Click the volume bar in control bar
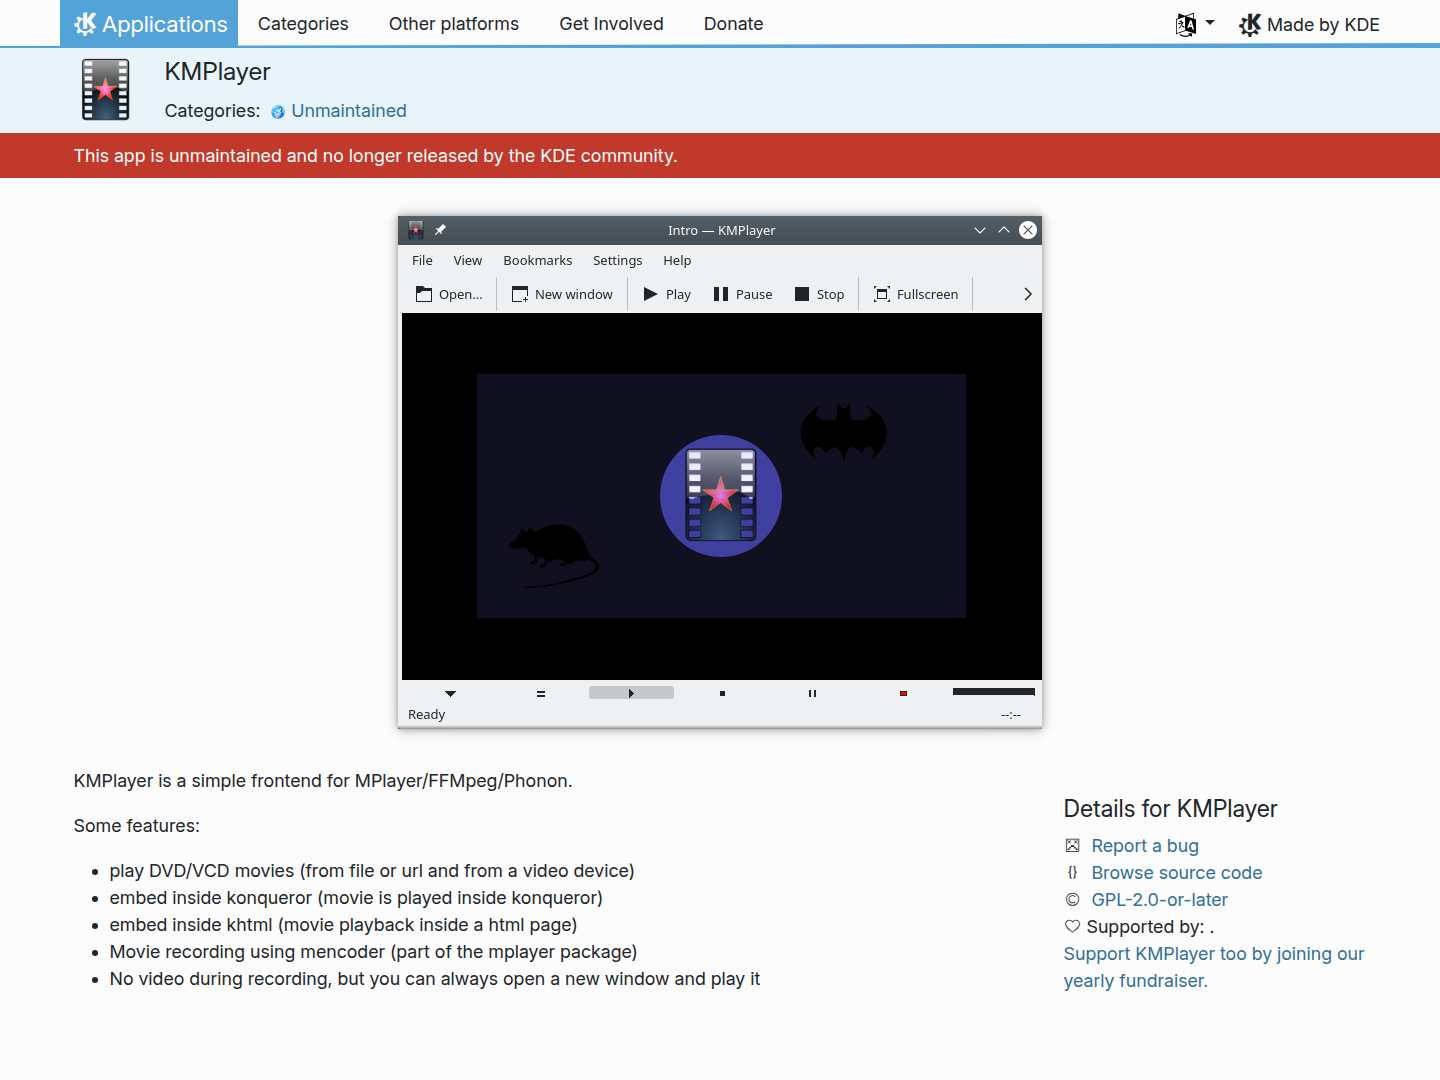1440x1080 pixels. coord(994,691)
